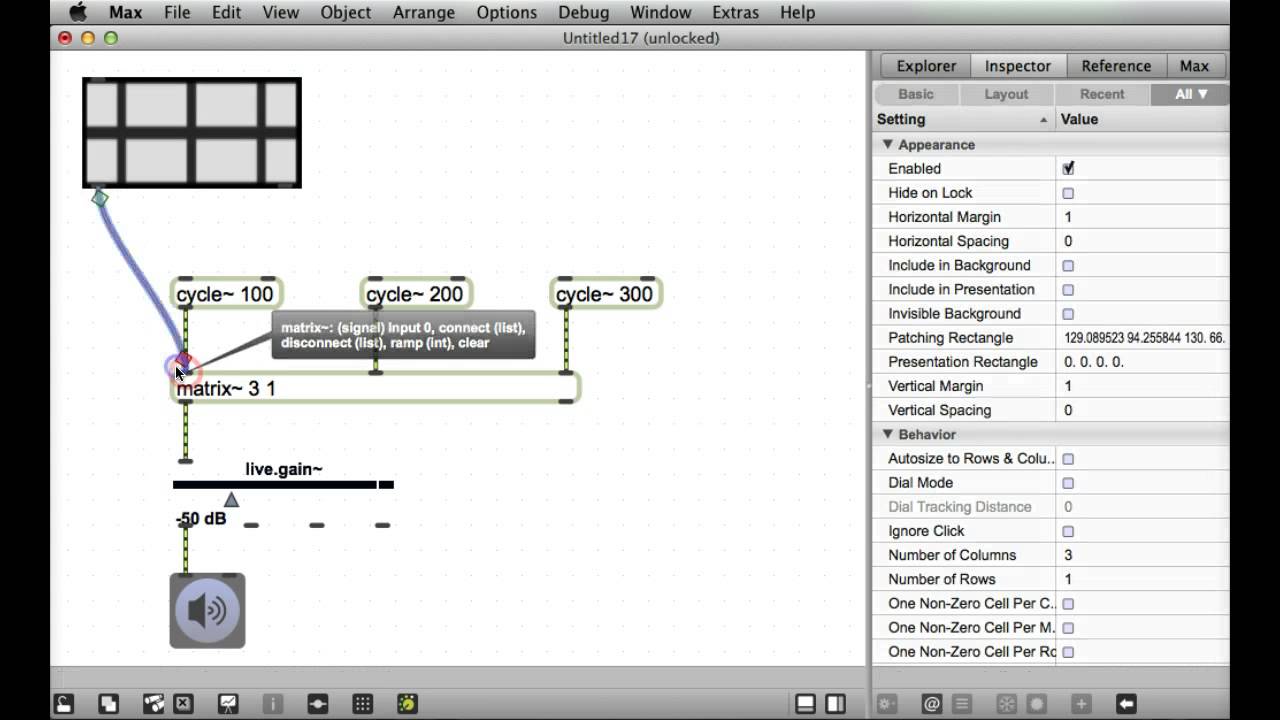Open the All filter dropdown
The width and height of the screenshot is (1280, 720).
[1190, 94]
